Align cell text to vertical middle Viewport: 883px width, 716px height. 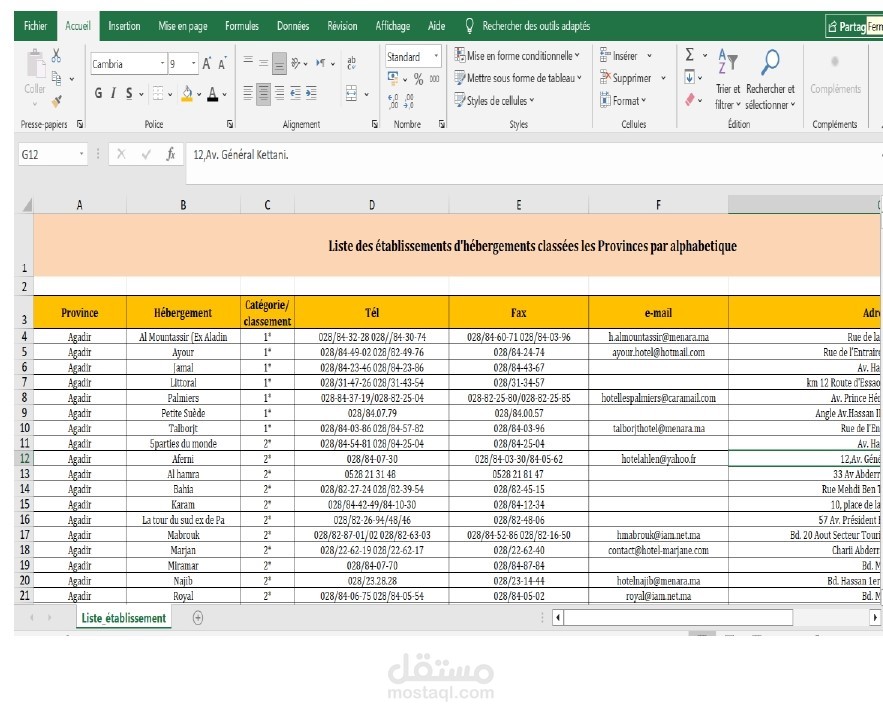pyautogui.click(x=264, y=64)
